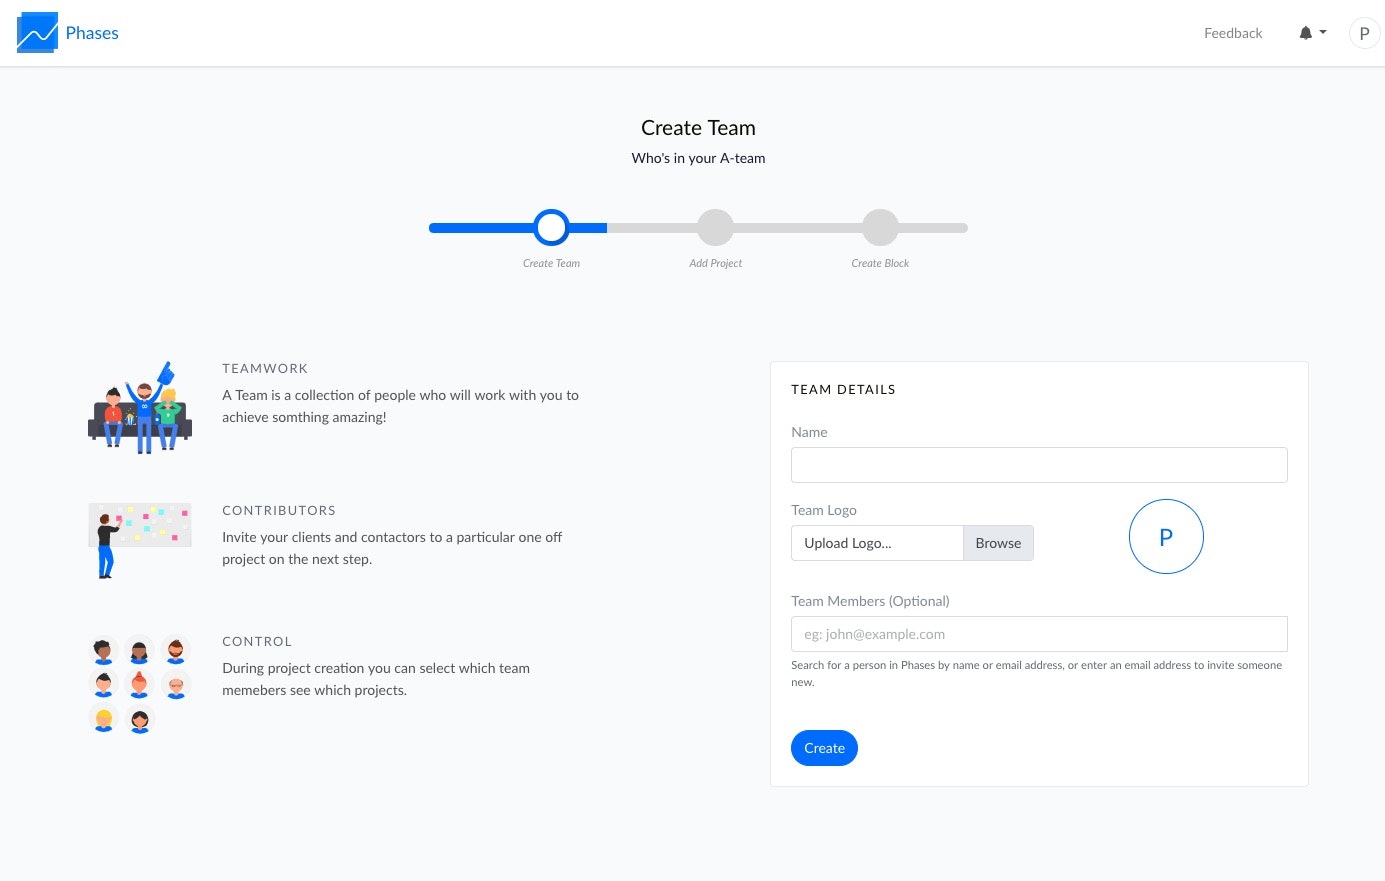Screen dimensions: 1385x881
Task: Click the 'Team Members (Optional)' label
Action: click(870, 601)
